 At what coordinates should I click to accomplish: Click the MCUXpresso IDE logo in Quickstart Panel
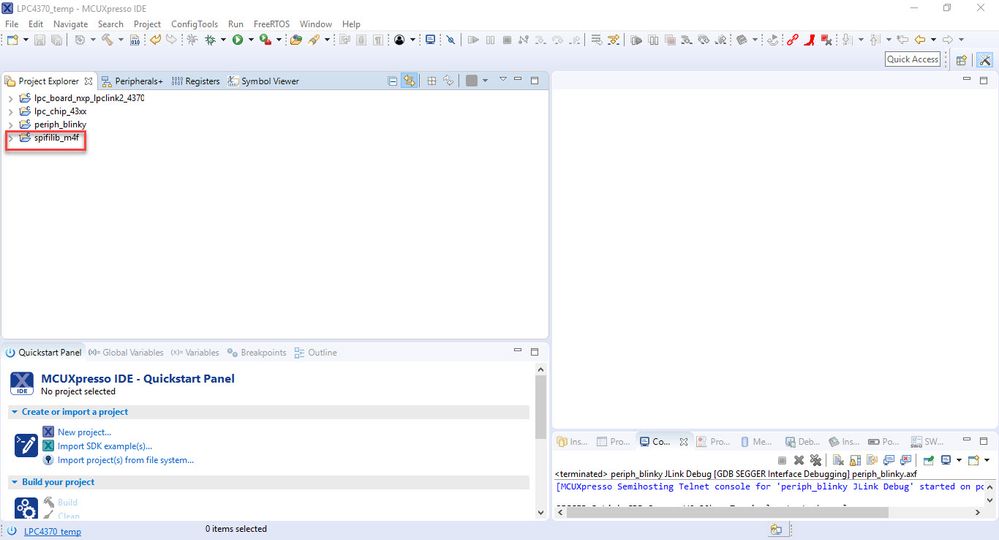click(x=22, y=384)
